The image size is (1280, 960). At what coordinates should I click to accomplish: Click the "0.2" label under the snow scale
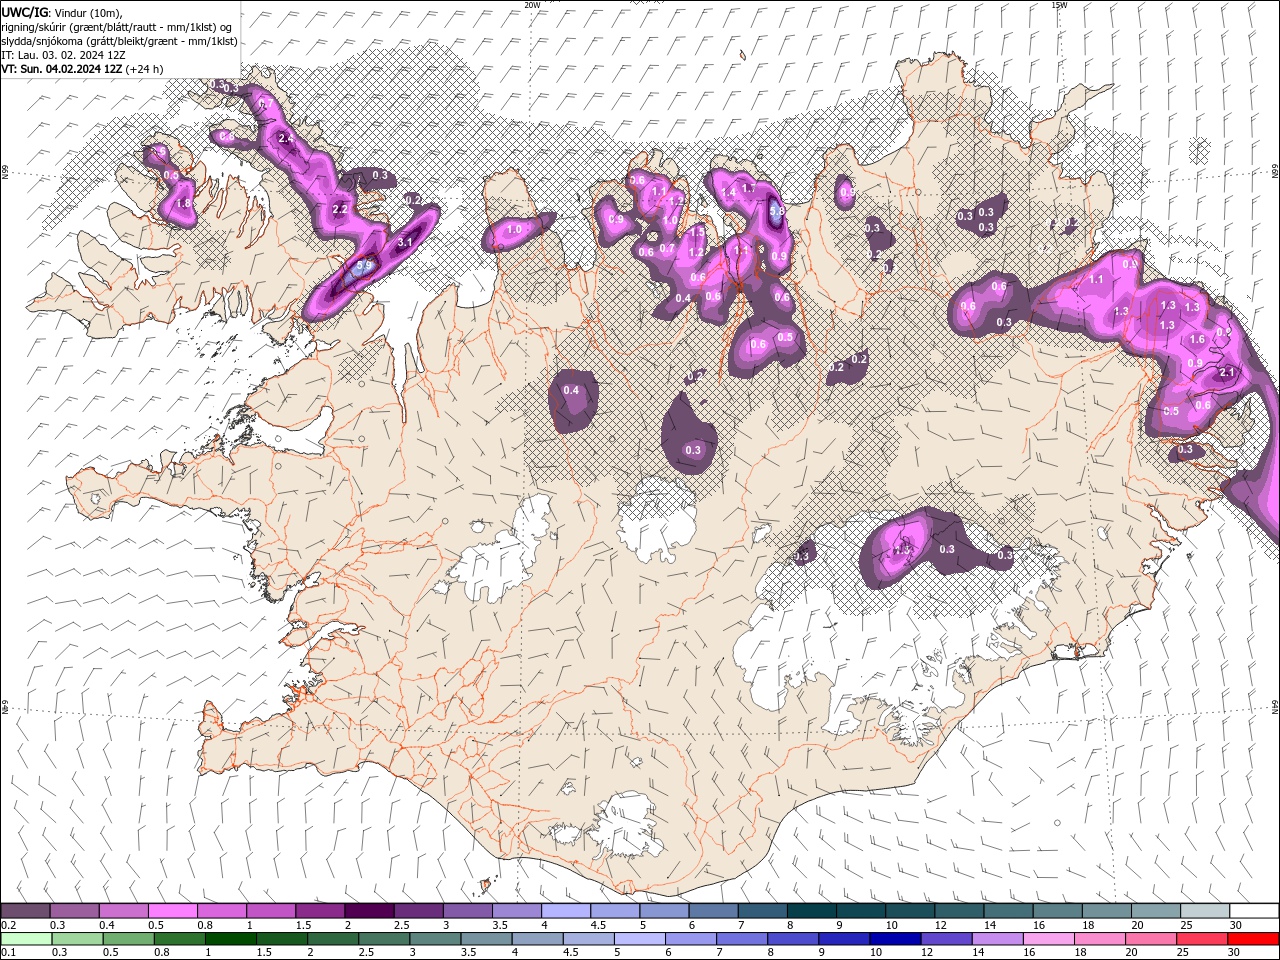[x=8, y=925]
